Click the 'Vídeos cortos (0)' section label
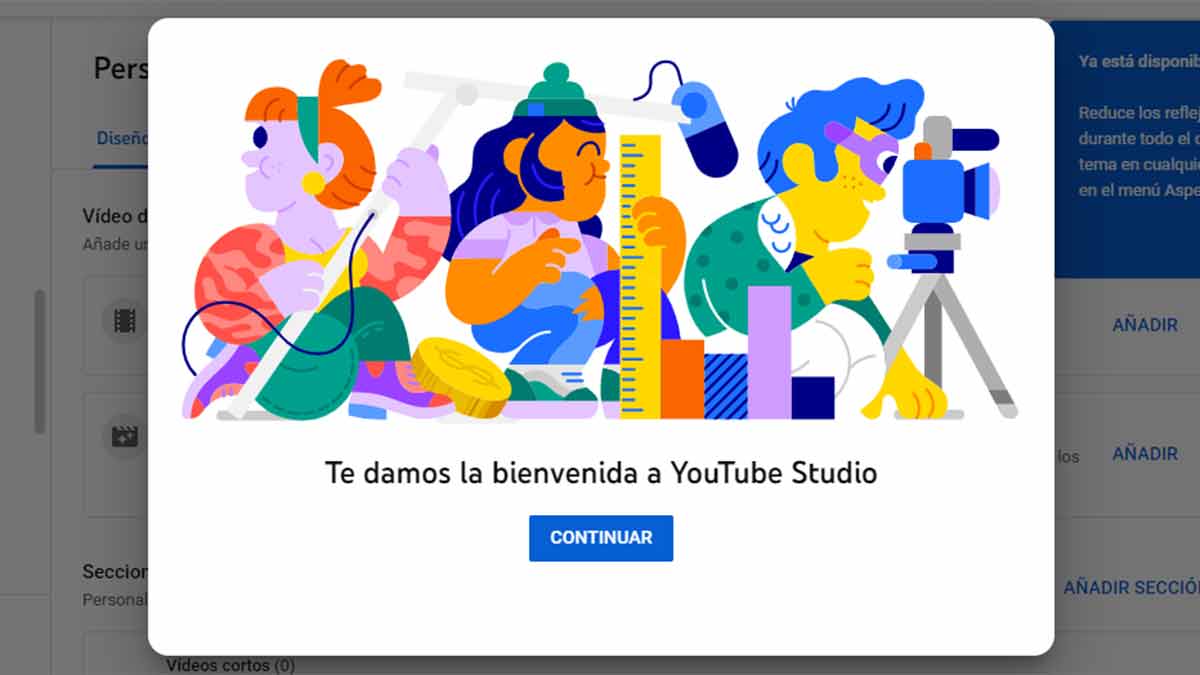 [x=230, y=665]
